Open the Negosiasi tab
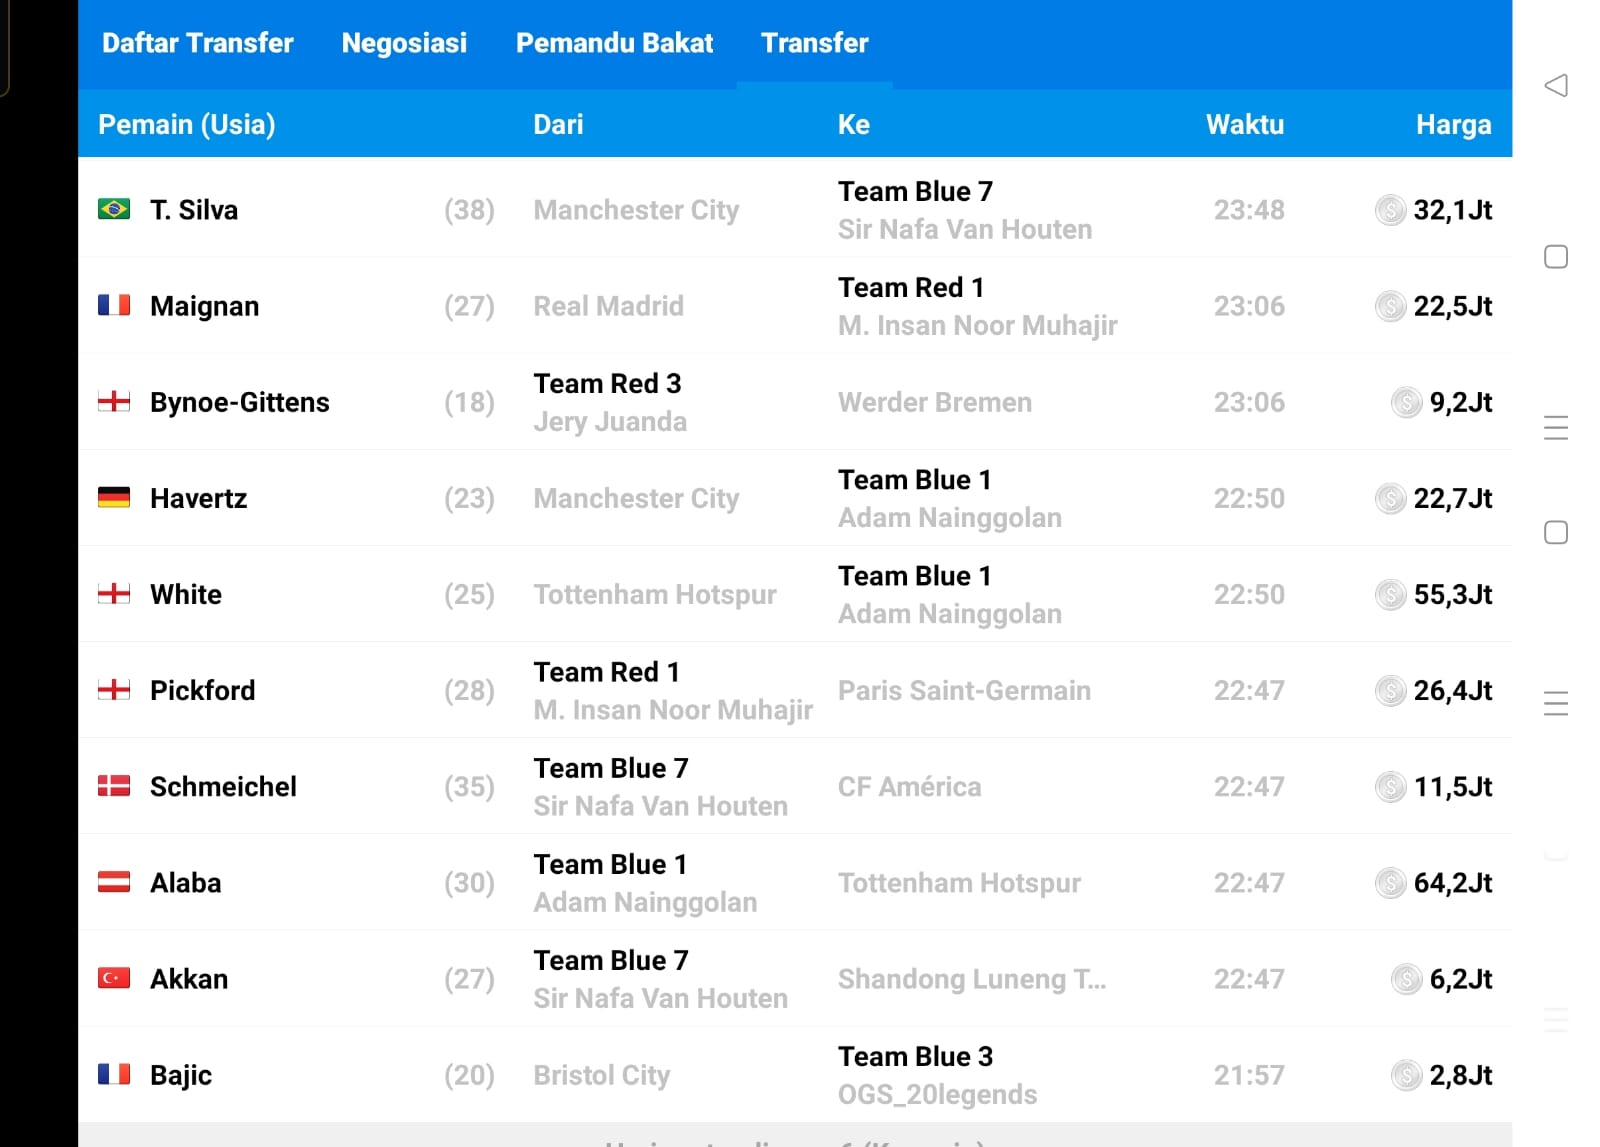This screenshot has height=1147, width=1600. [404, 43]
